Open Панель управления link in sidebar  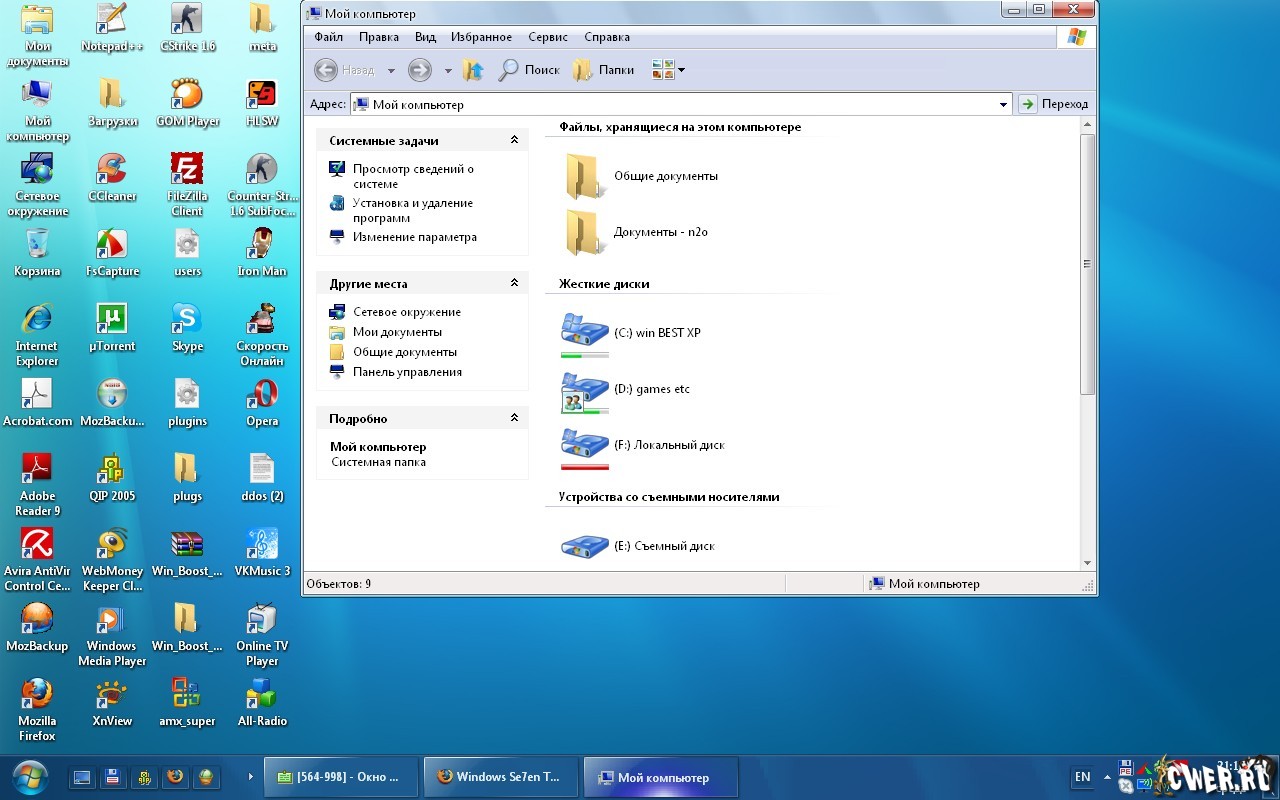[x=407, y=372]
